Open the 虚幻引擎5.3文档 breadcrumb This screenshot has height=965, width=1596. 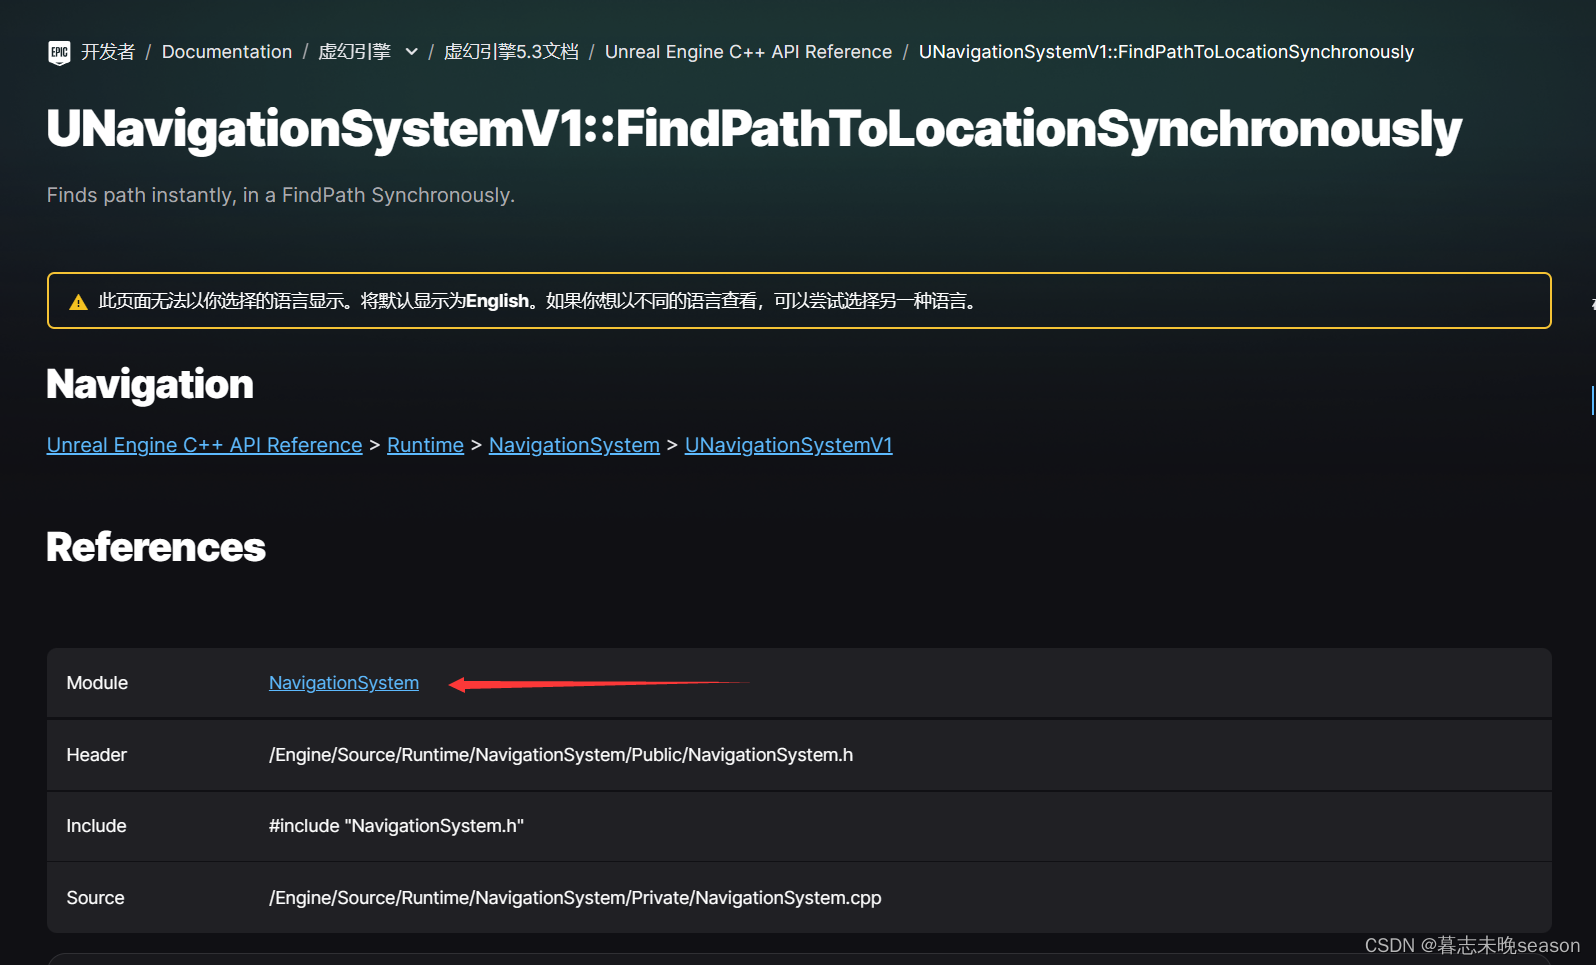pos(511,52)
